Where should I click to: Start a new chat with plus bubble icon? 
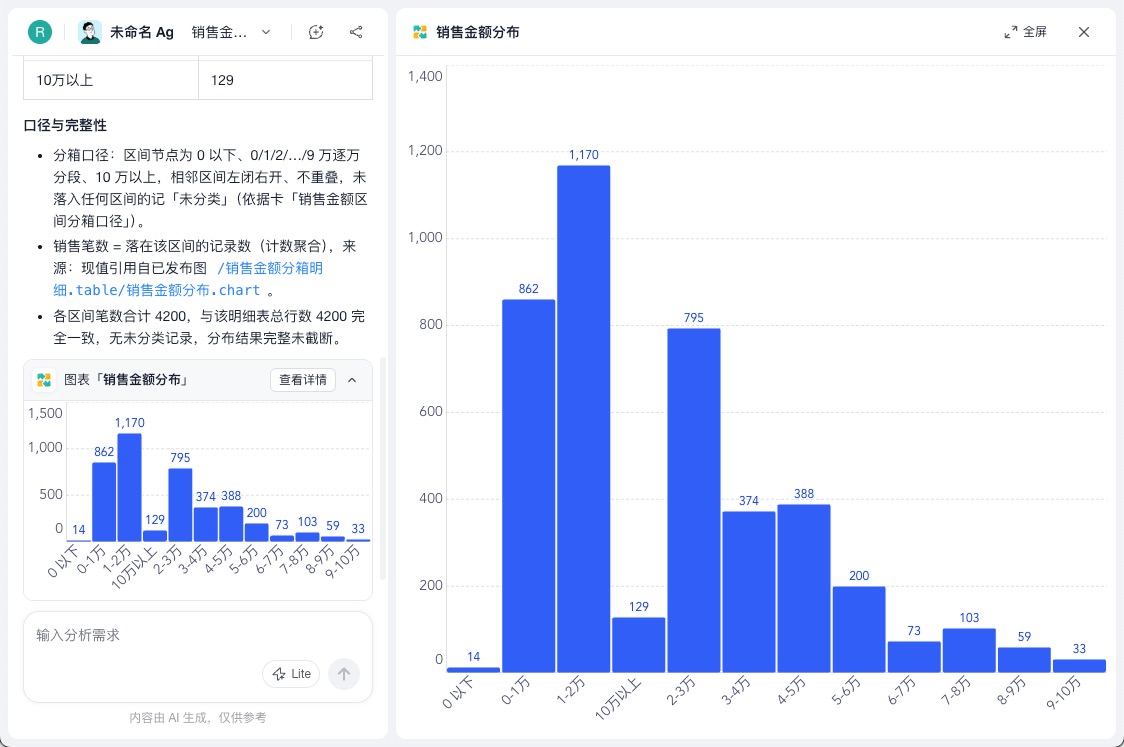[x=316, y=32]
